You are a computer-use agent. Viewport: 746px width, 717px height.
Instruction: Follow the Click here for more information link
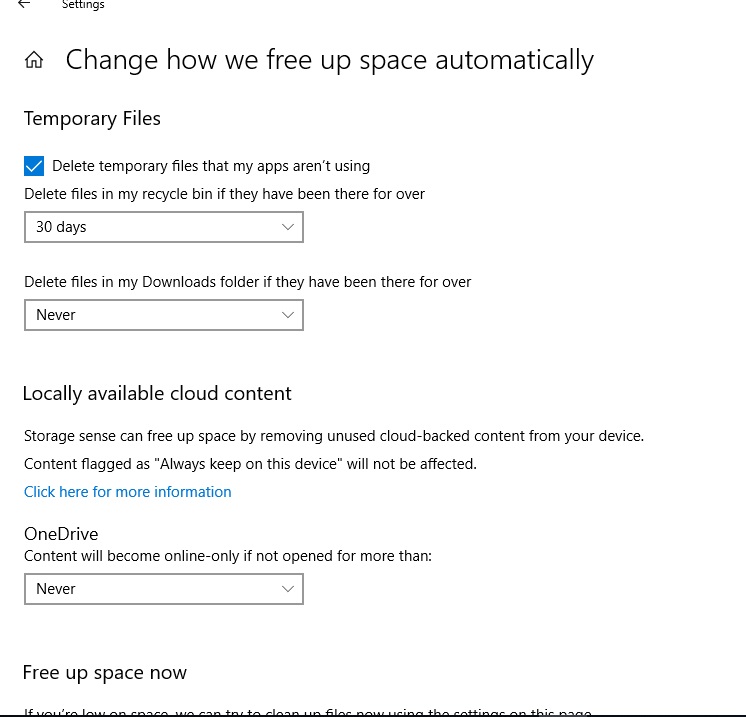point(128,491)
